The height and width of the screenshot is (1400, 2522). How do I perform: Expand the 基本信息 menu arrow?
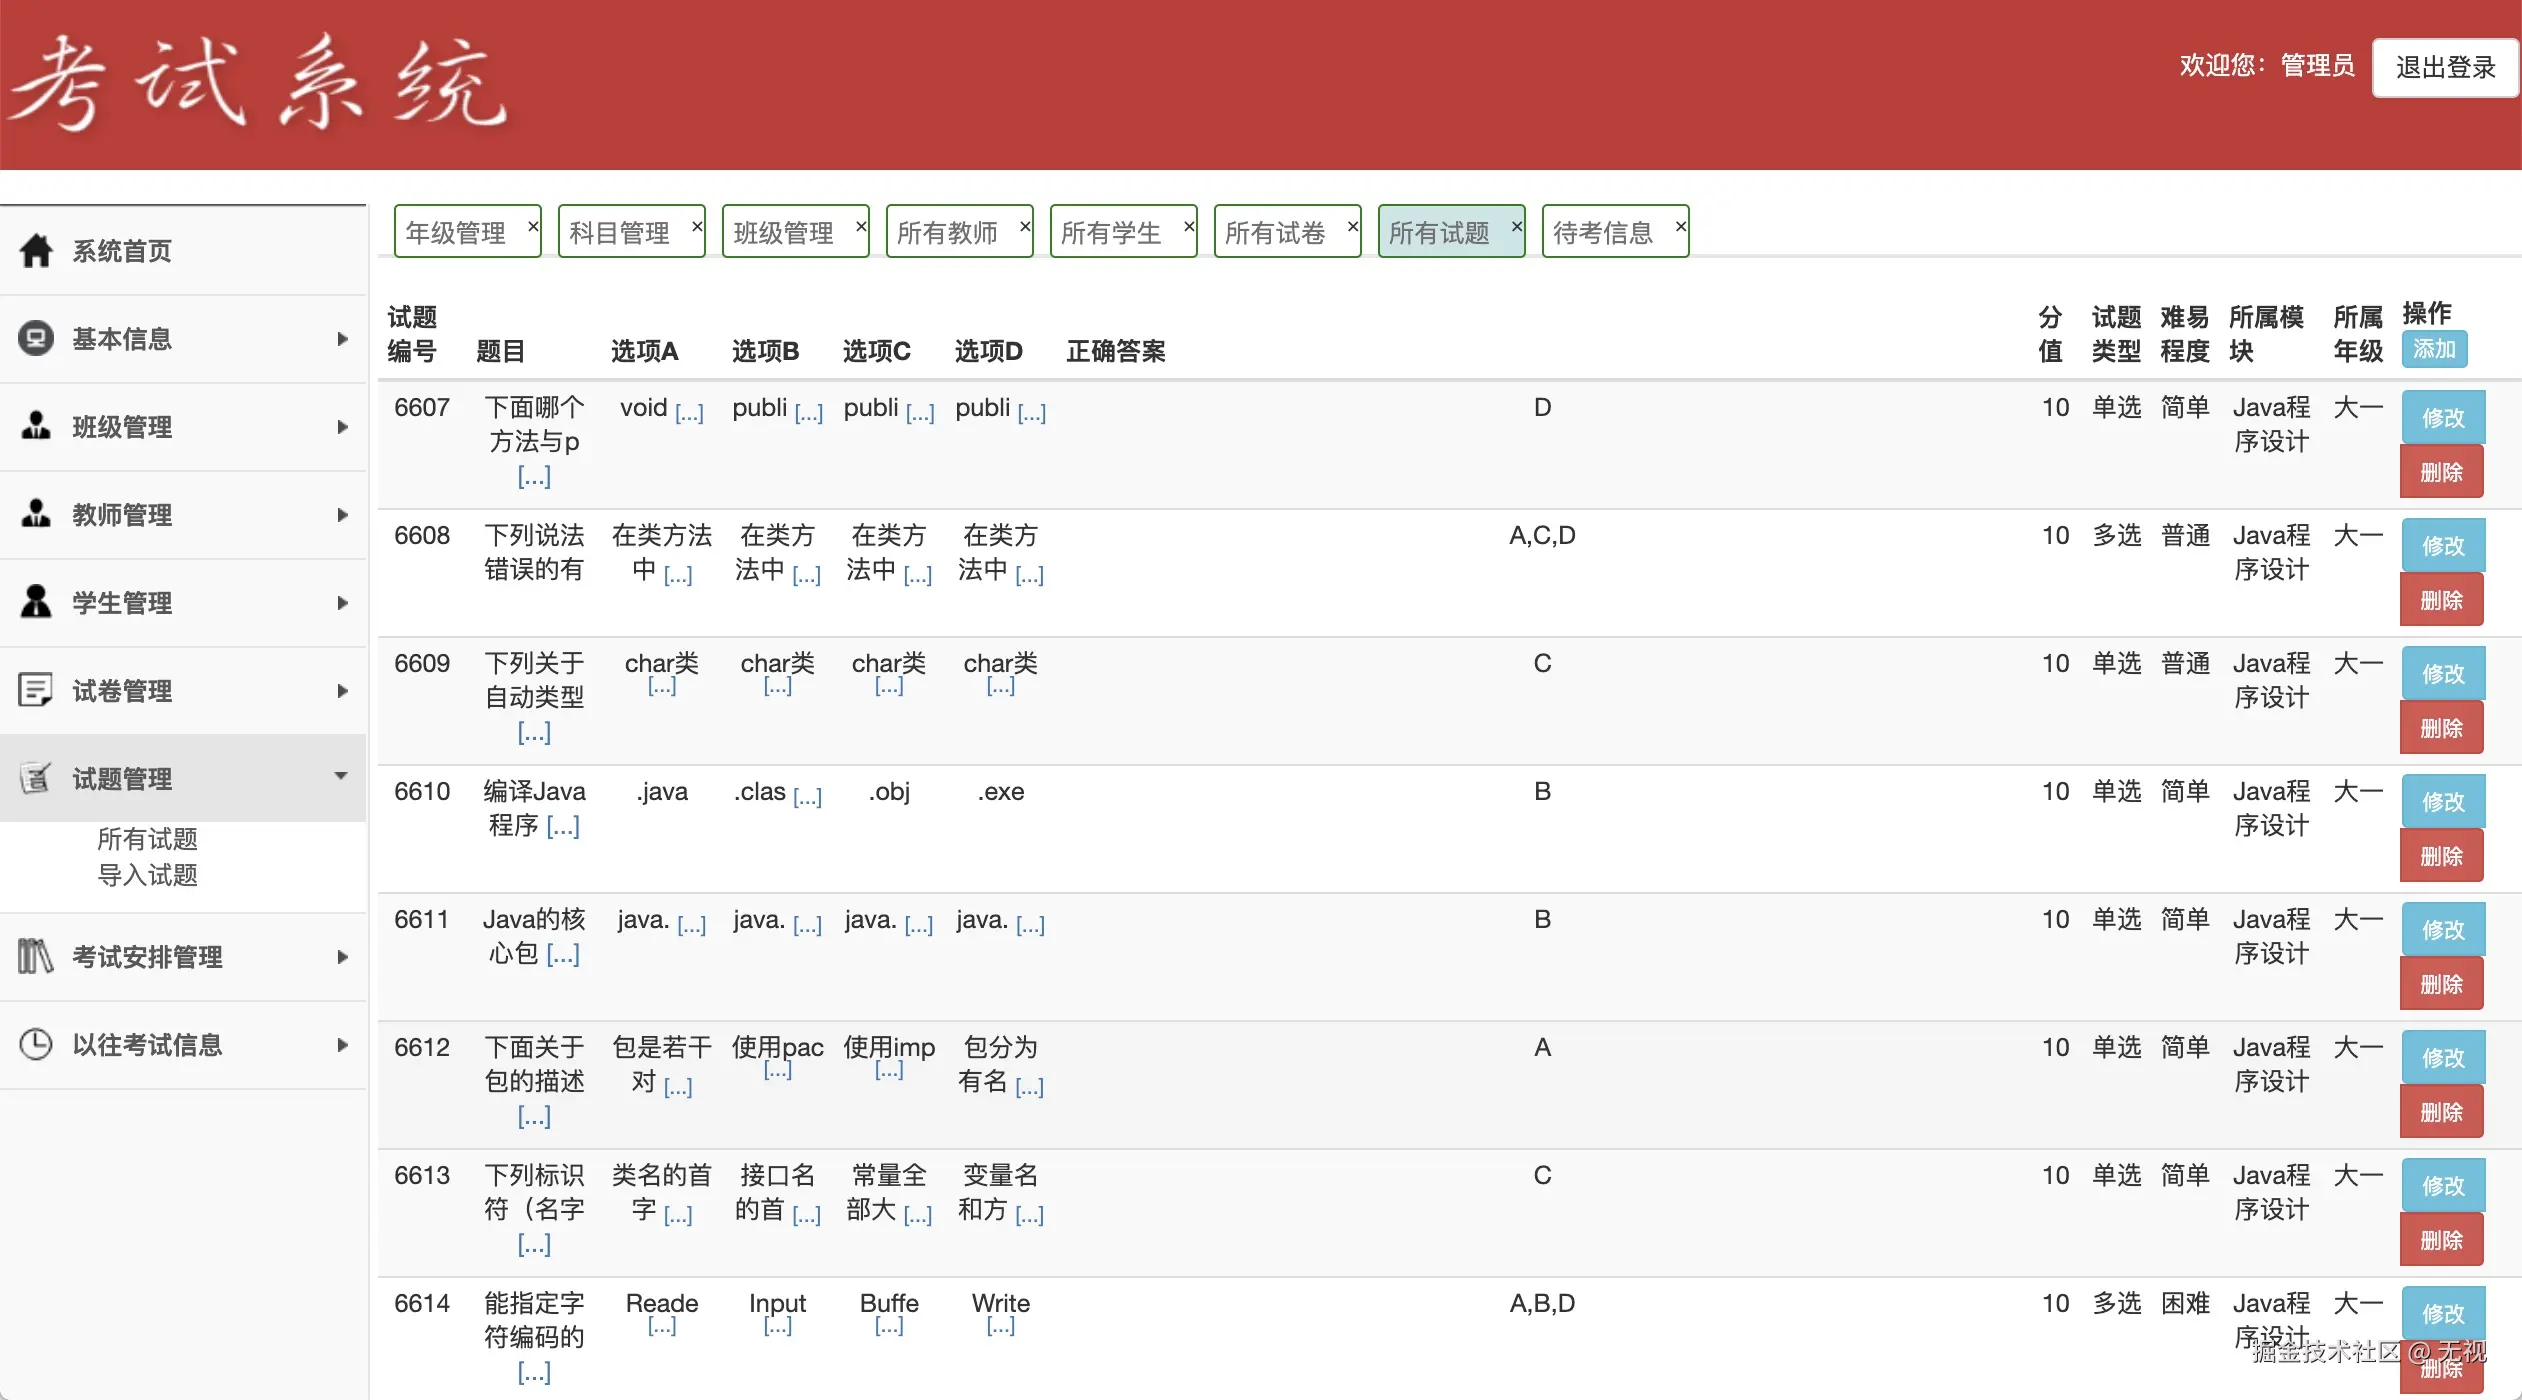point(342,339)
